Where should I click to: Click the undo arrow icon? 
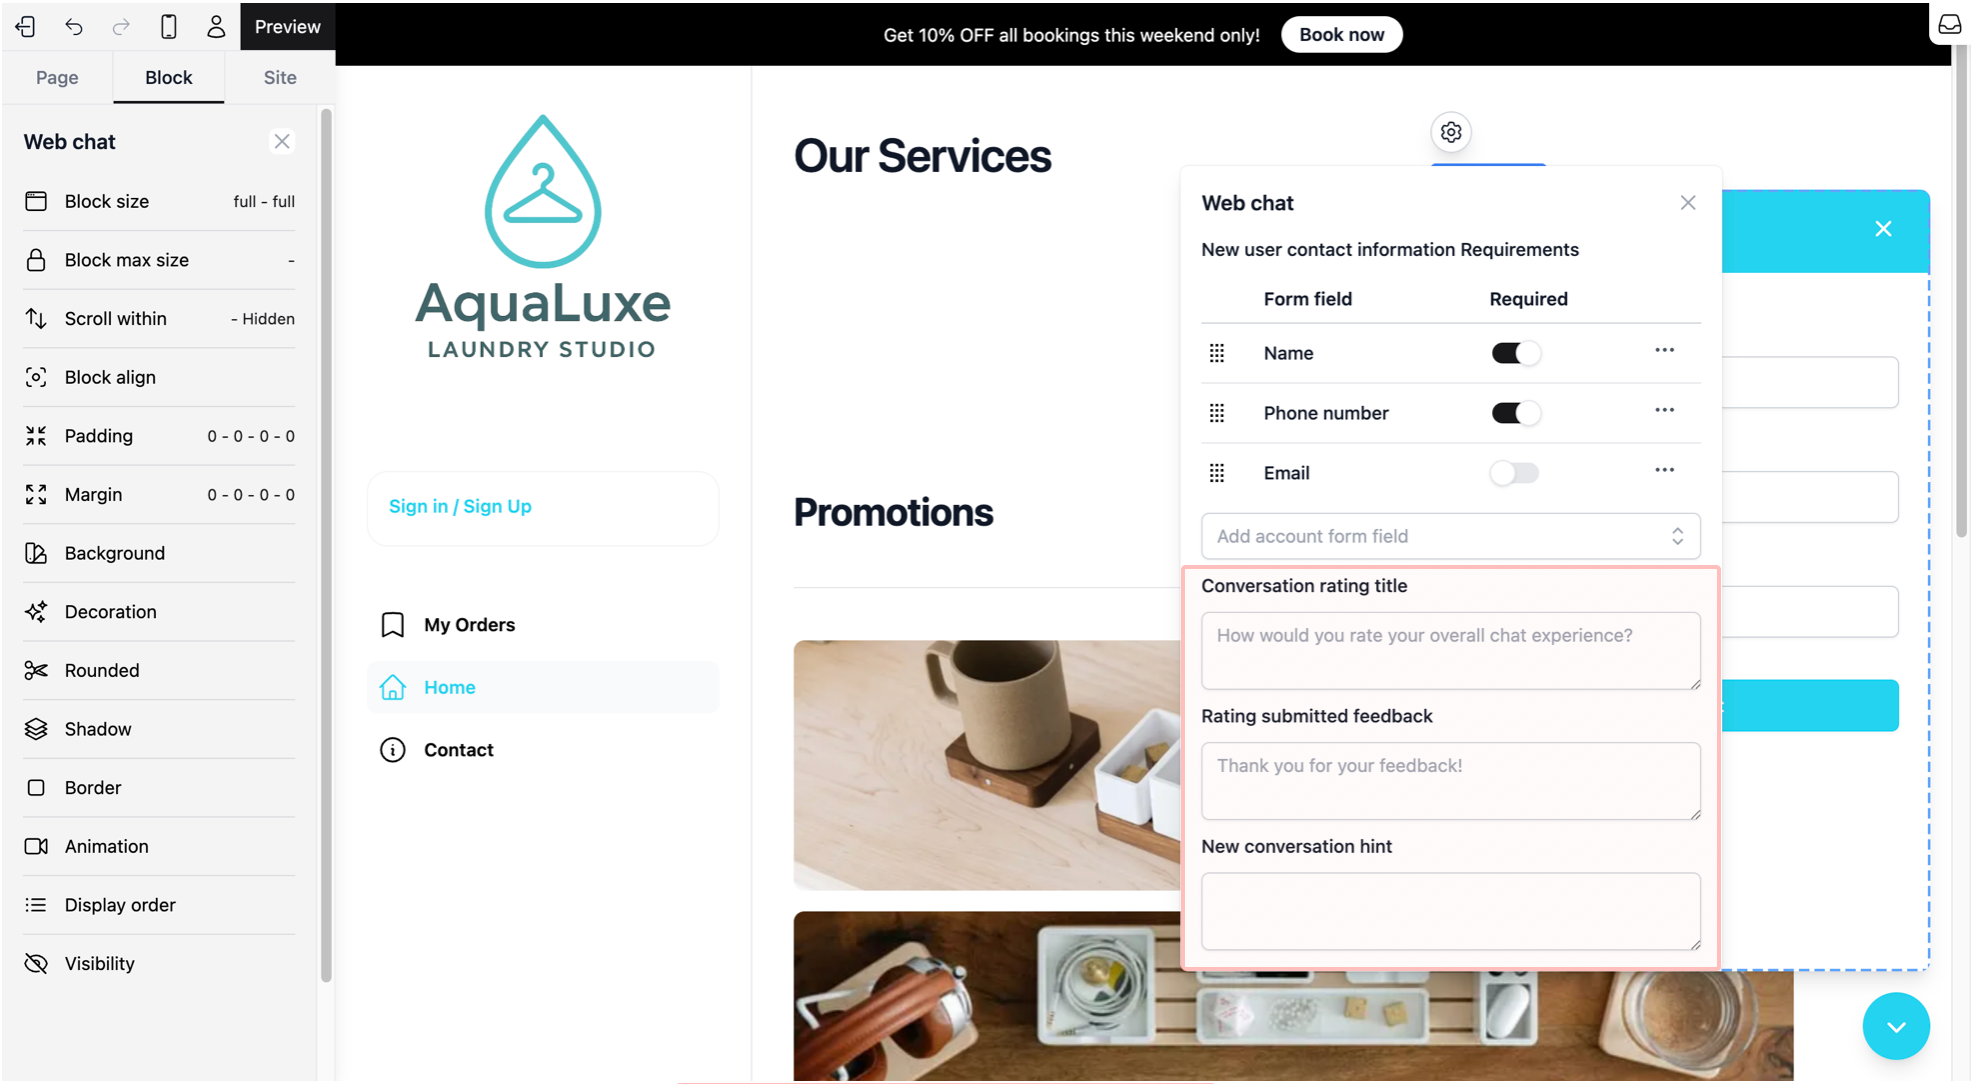(x=74, y=27)
